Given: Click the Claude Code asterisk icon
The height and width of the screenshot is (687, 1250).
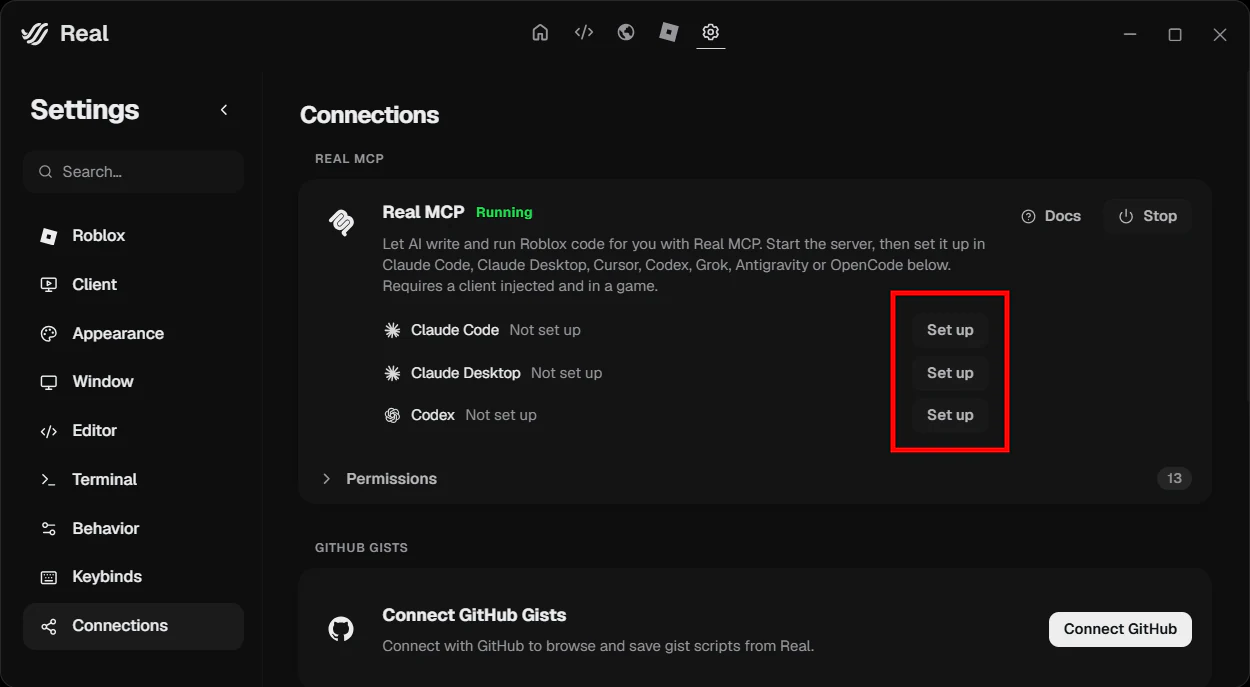Looking at the screenshot, I should pos(393,330).
